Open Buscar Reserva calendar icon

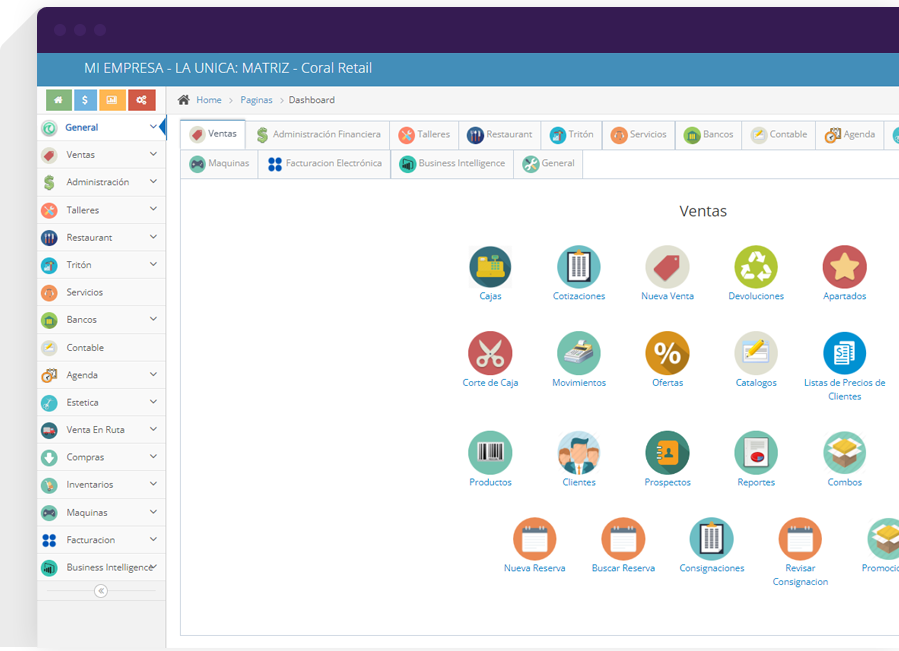click(623, 539)
